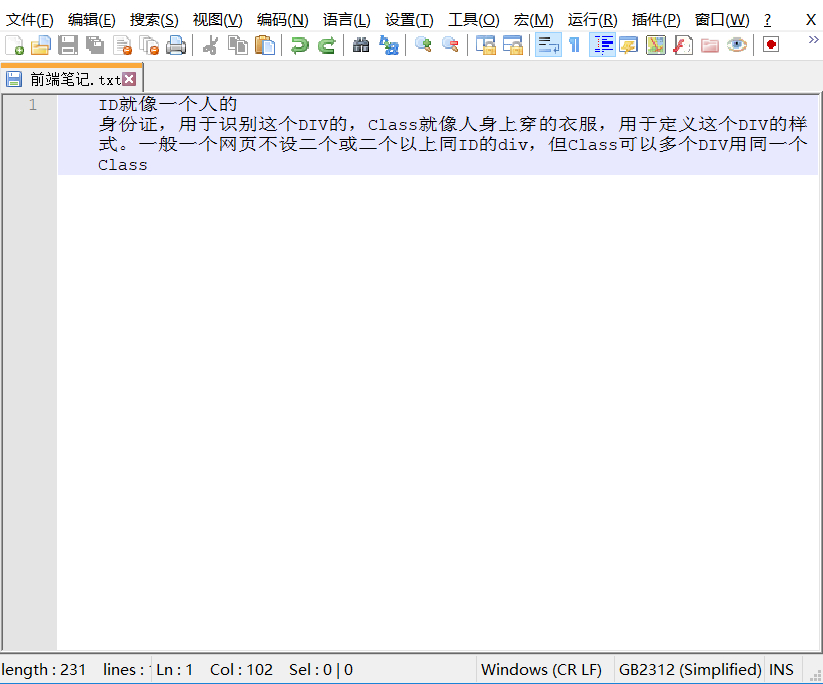Print the document with printer icon
Viewport: 823px width, 684px height.
point(176,45)
